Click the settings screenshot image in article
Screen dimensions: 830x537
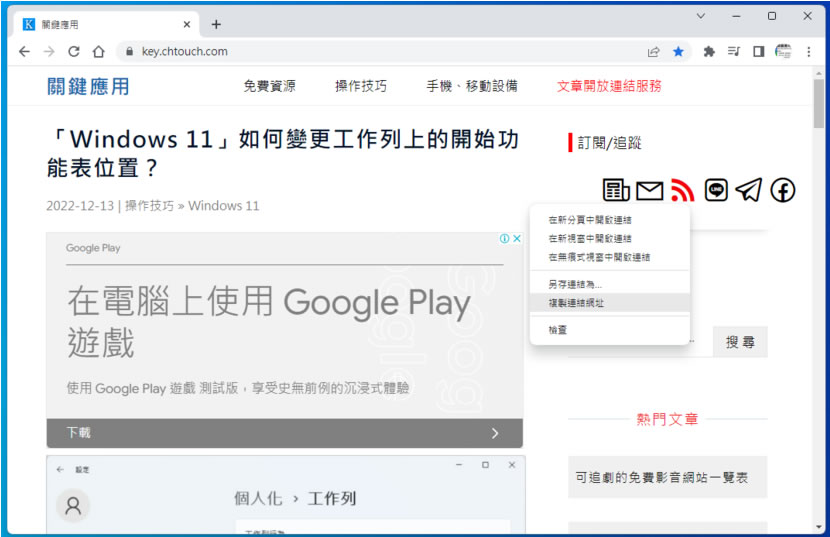point(286,495)
